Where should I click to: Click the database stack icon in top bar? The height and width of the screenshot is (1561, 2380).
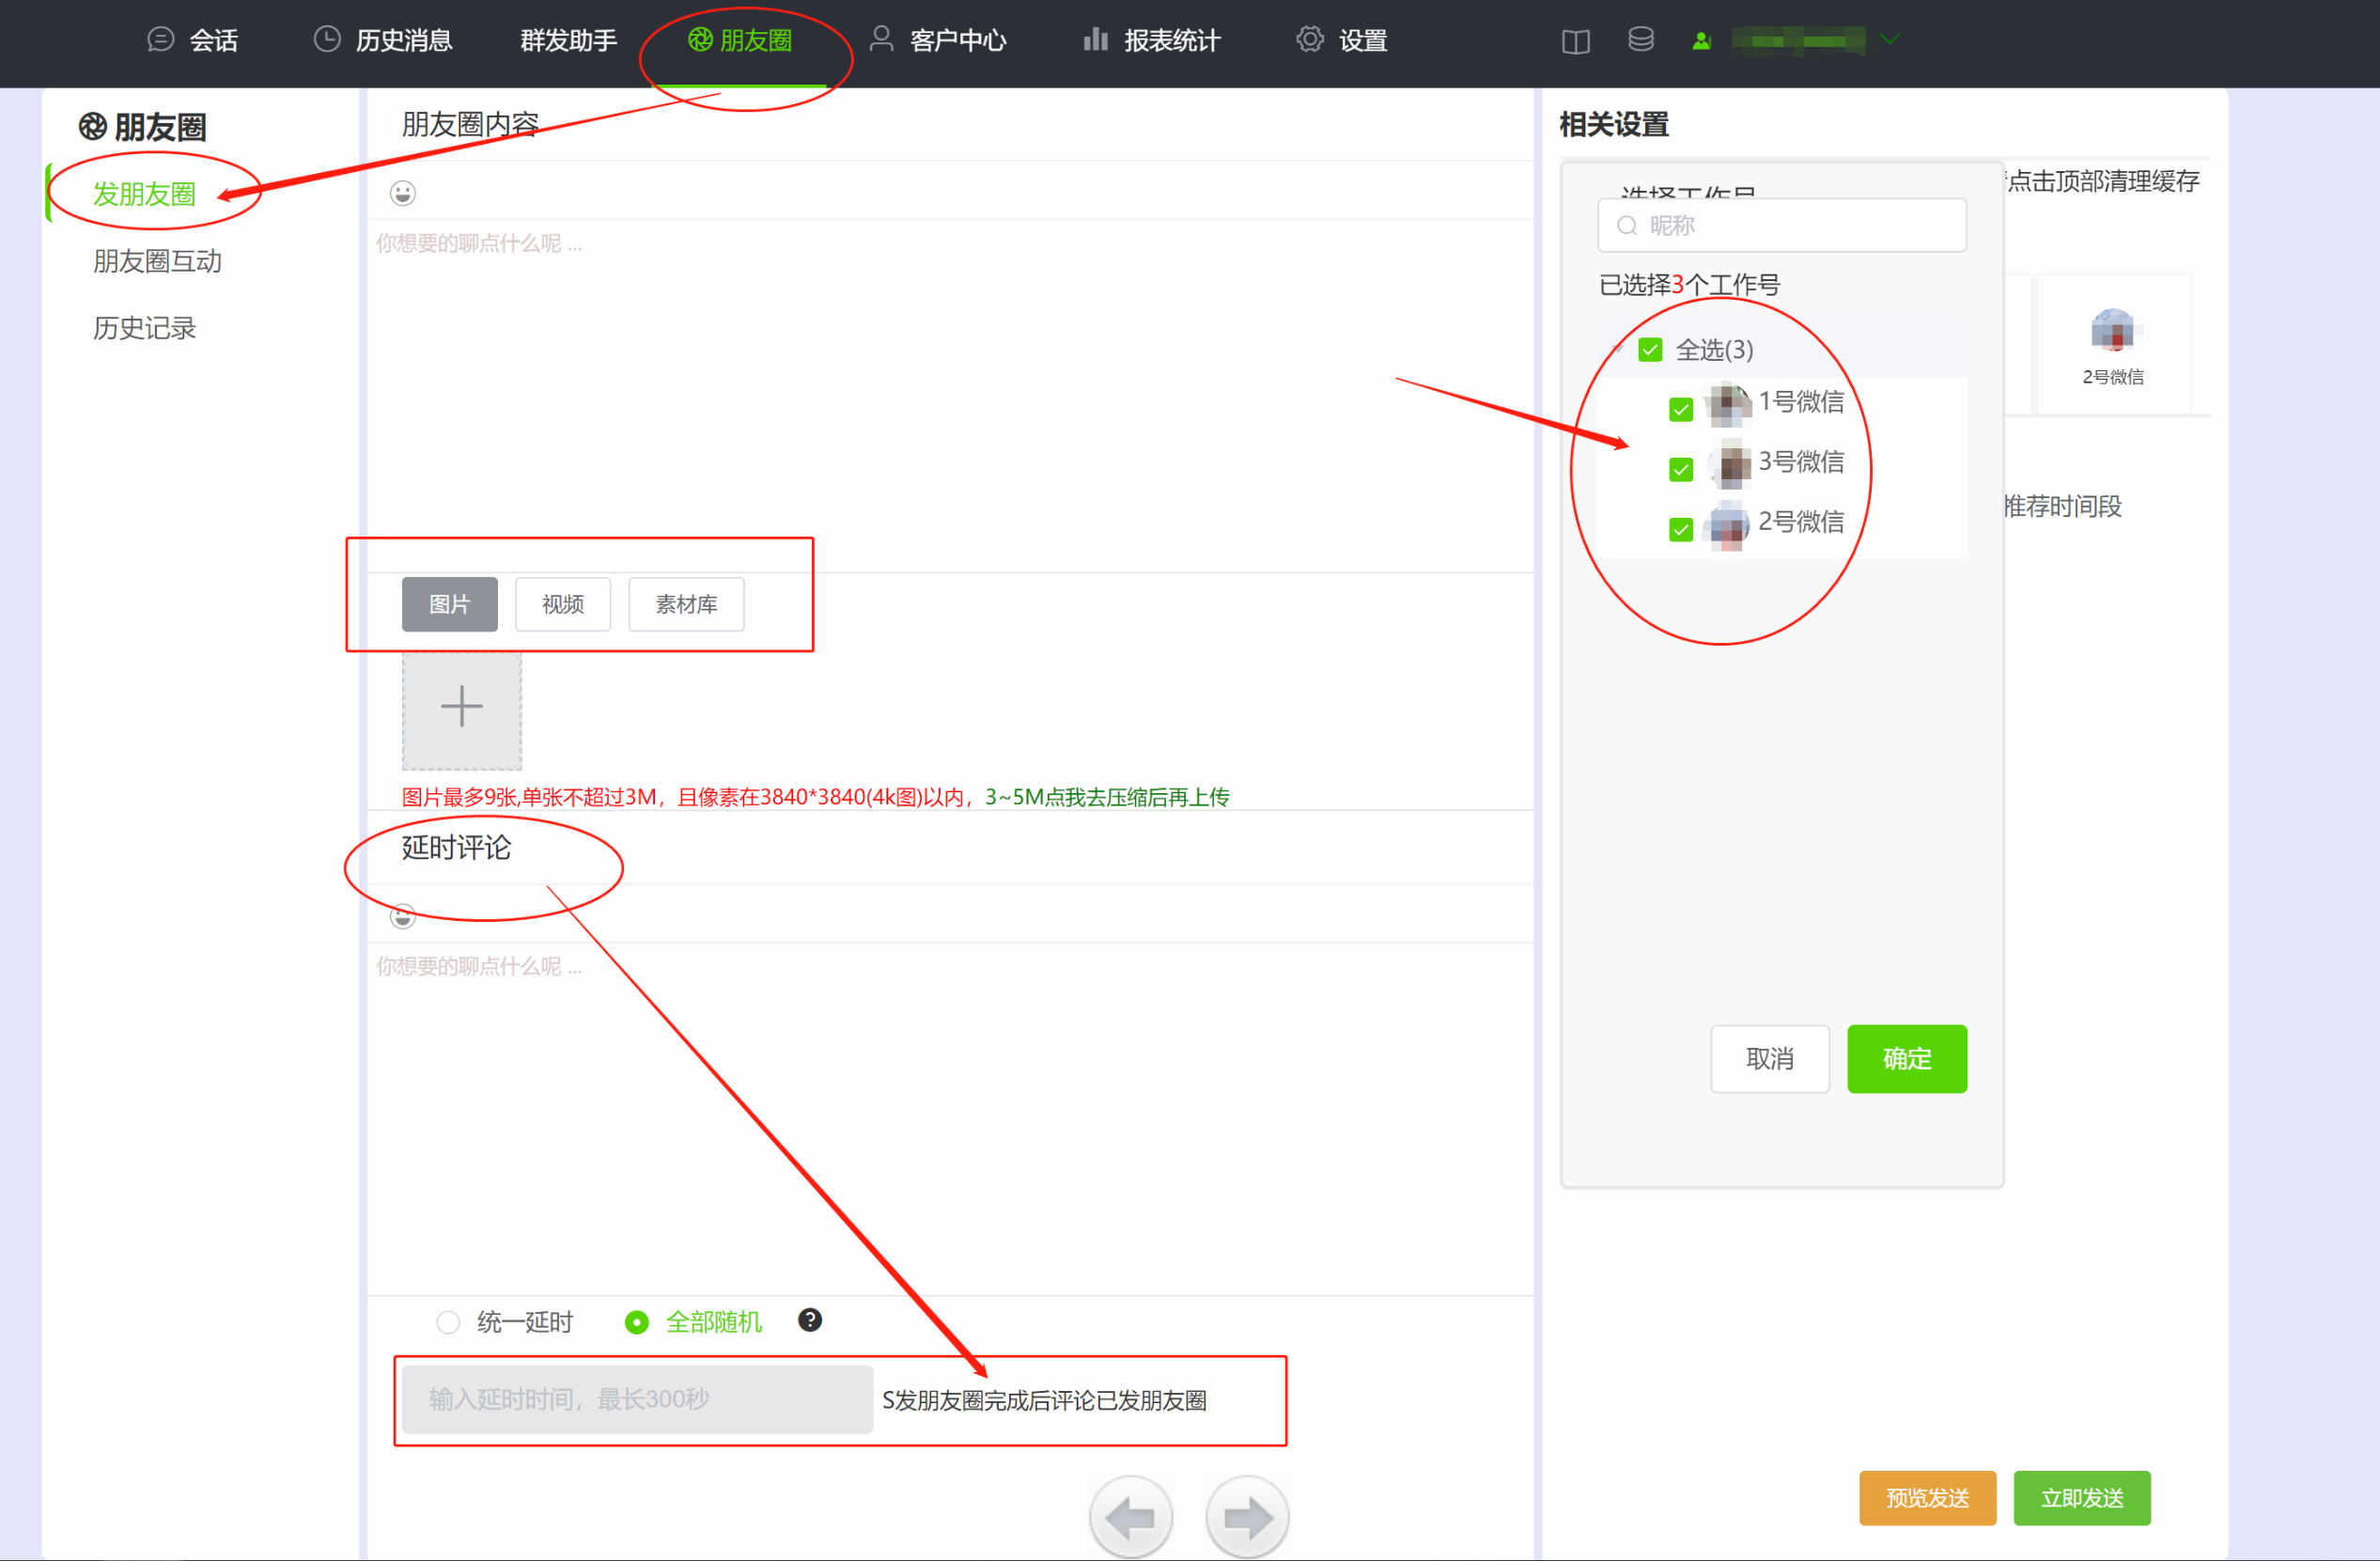pos(1640,40)
